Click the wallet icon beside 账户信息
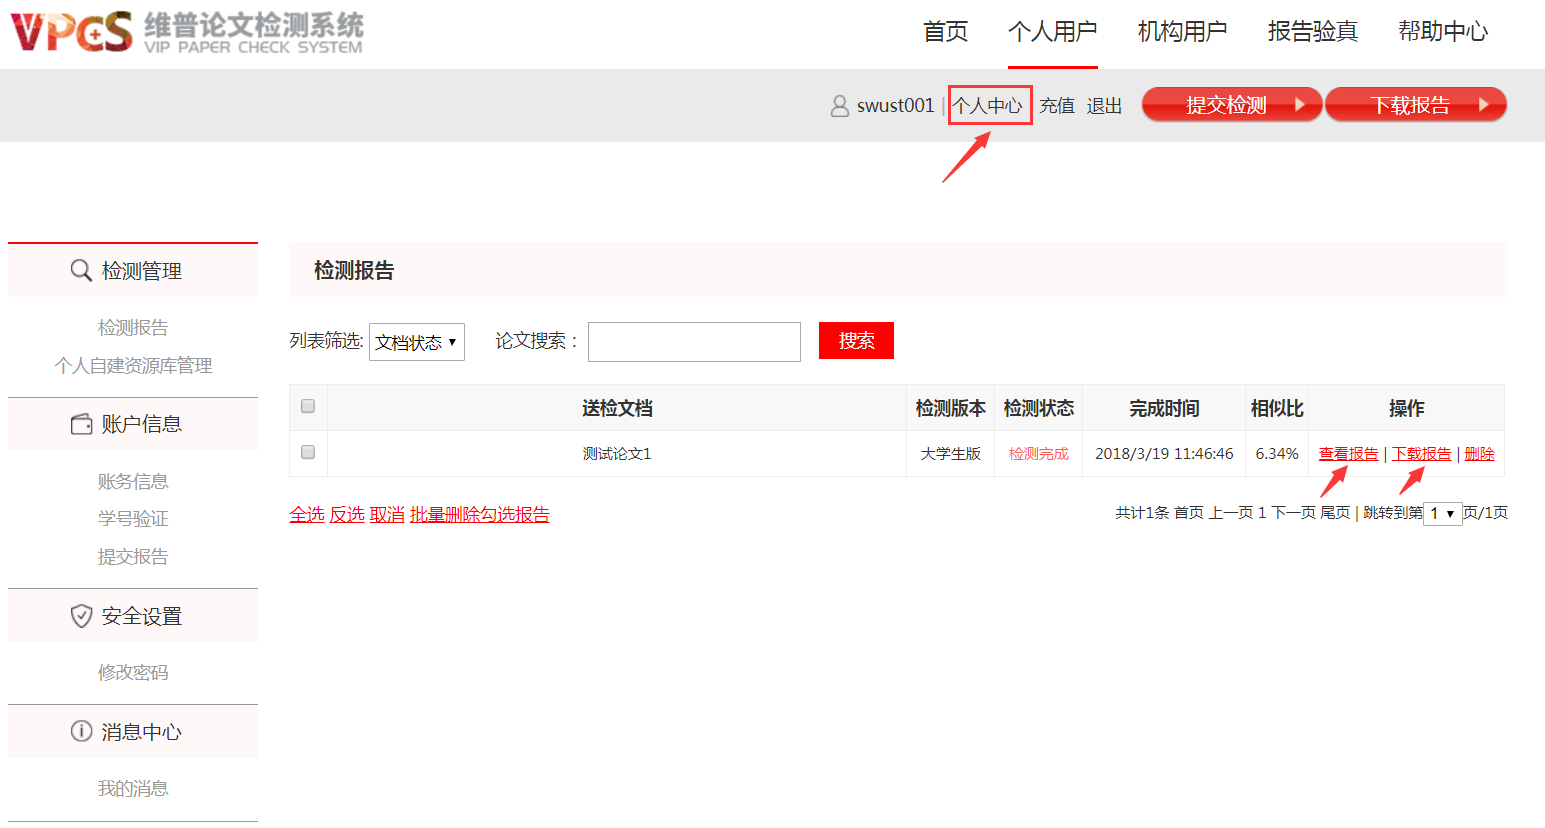The height and width of the screenshot is (828, 1545). (x=81, y=424)
